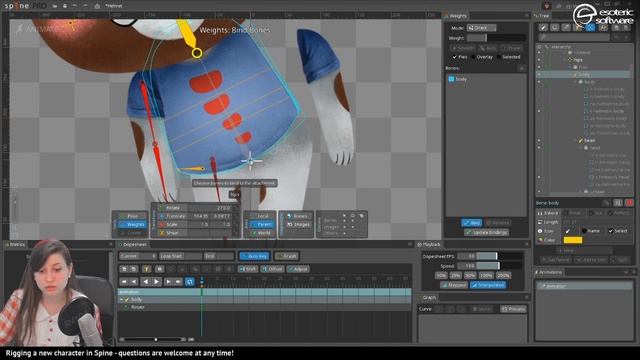The width and height of the screenshot is (640, 360).
Task: Select the Rotate timeline row in dopesheet
Action: [264, 307]
